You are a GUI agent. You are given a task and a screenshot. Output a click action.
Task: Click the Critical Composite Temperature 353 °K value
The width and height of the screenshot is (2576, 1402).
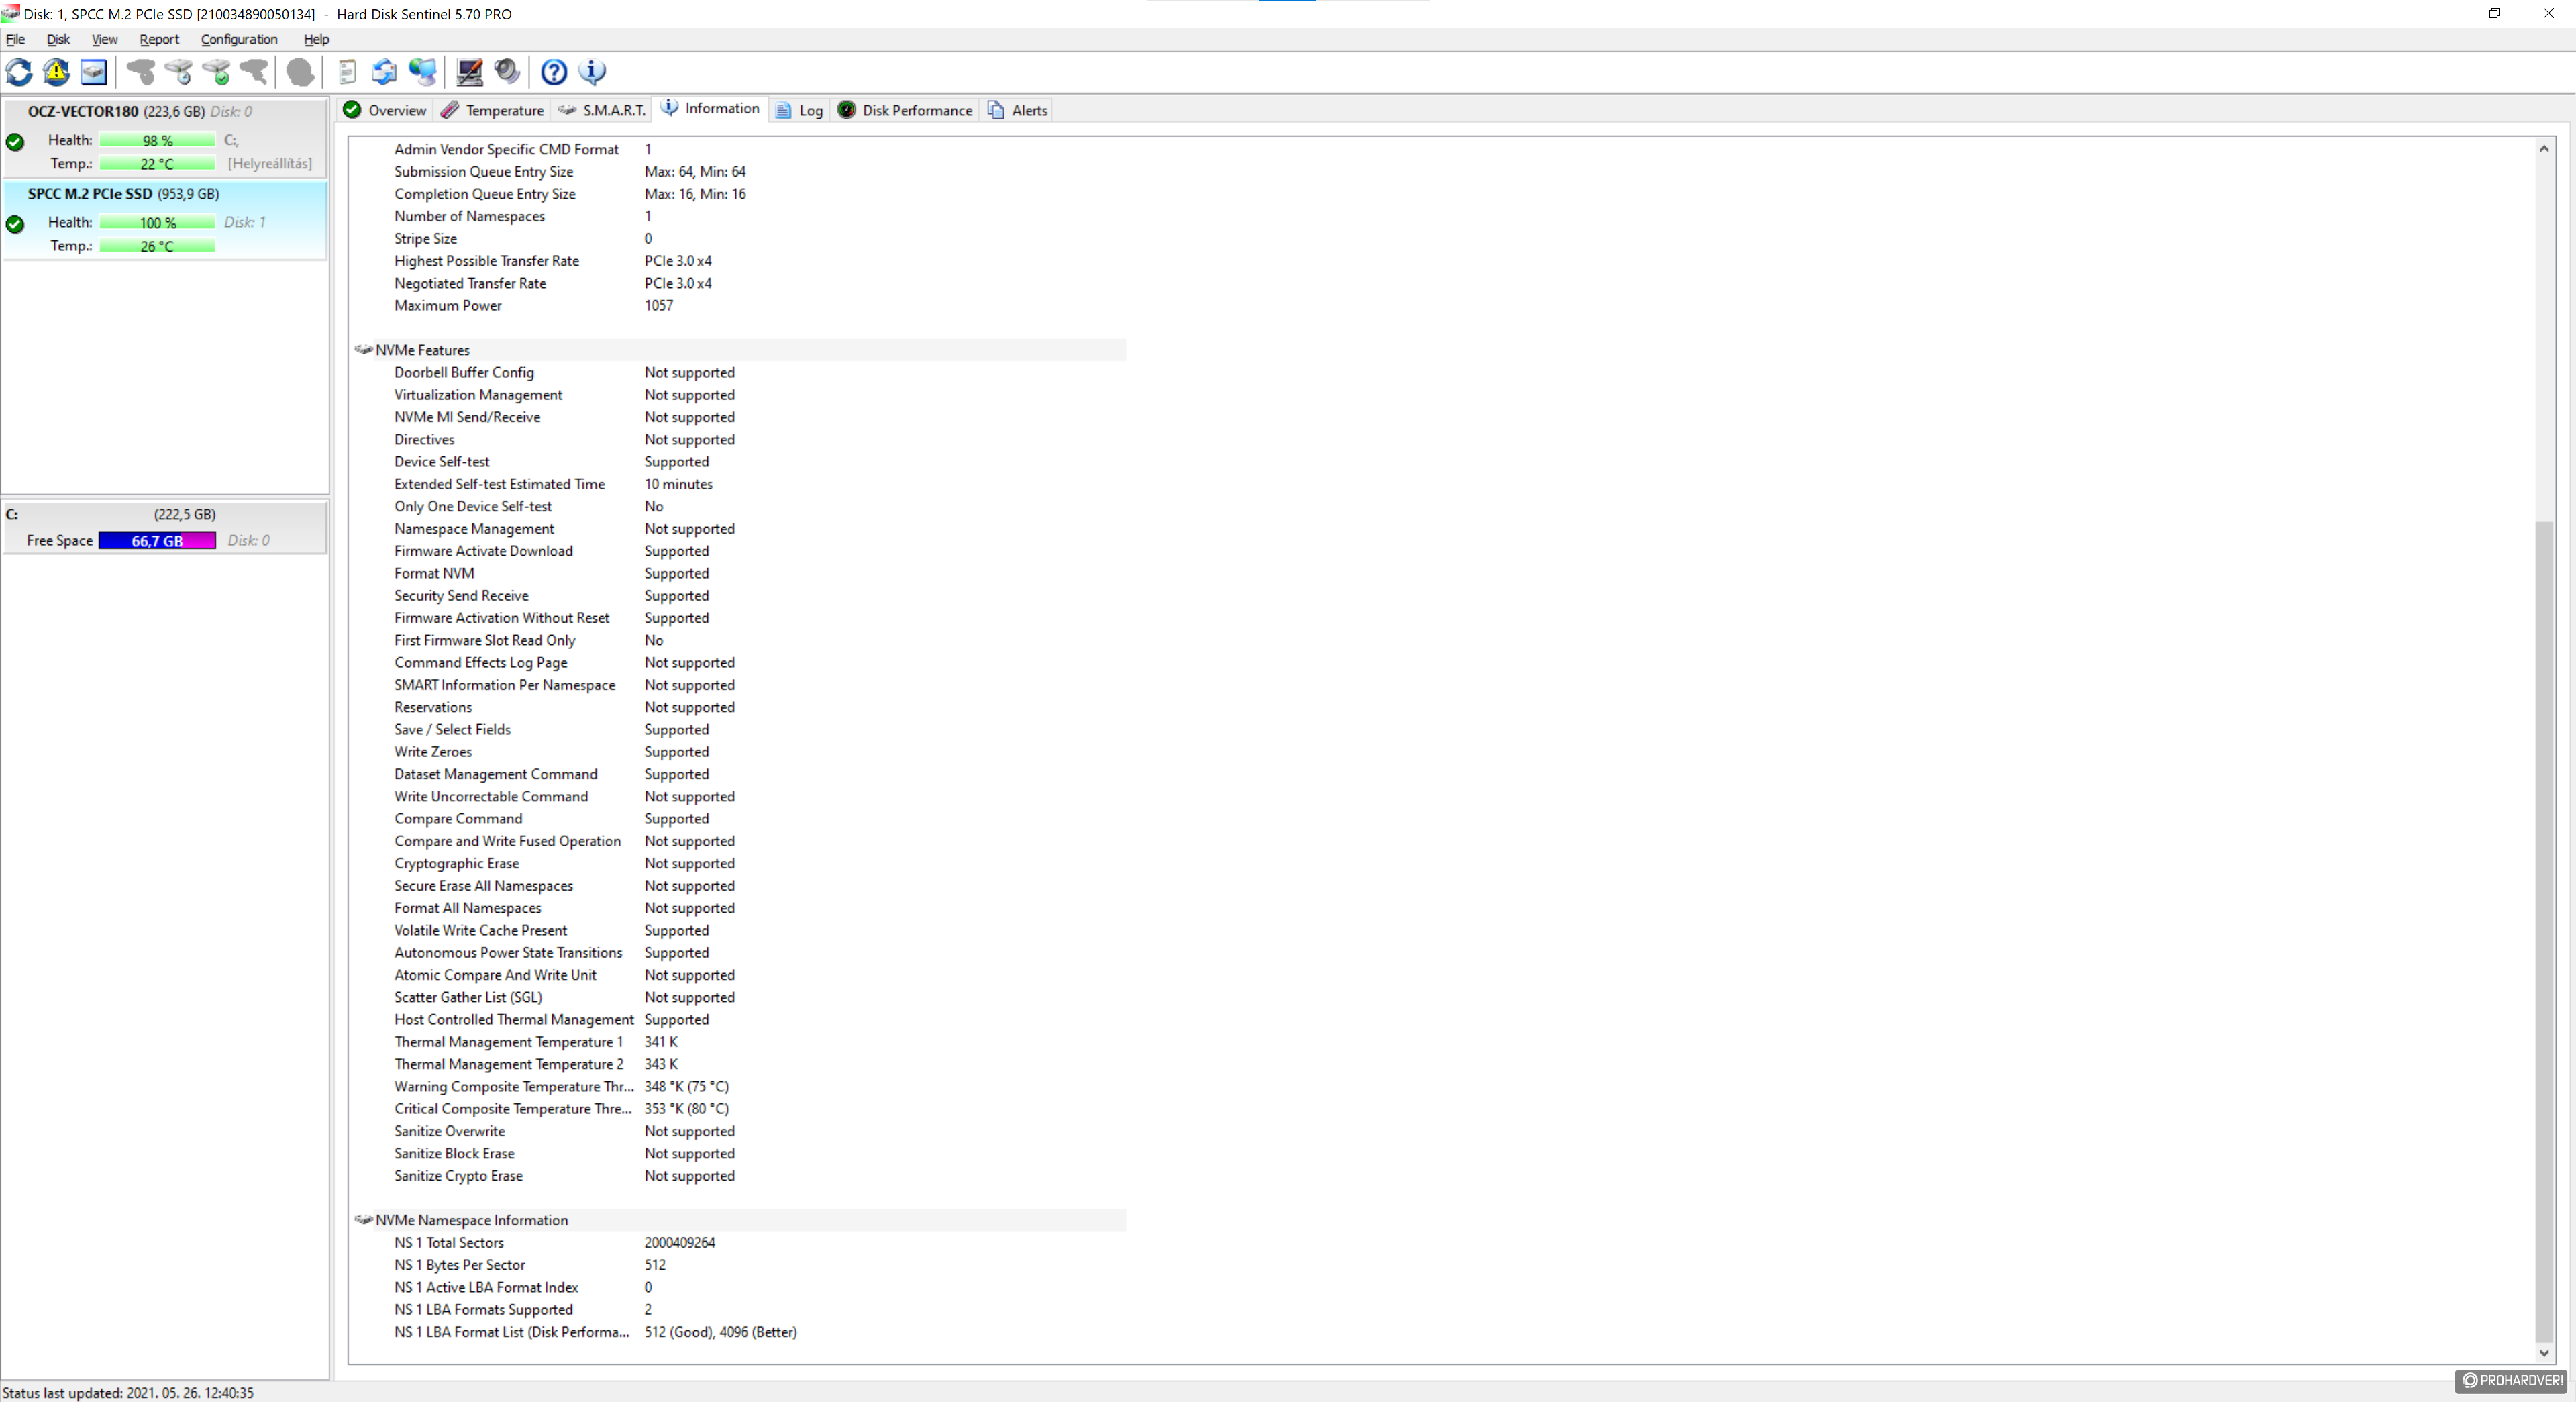click(687, 1109)
